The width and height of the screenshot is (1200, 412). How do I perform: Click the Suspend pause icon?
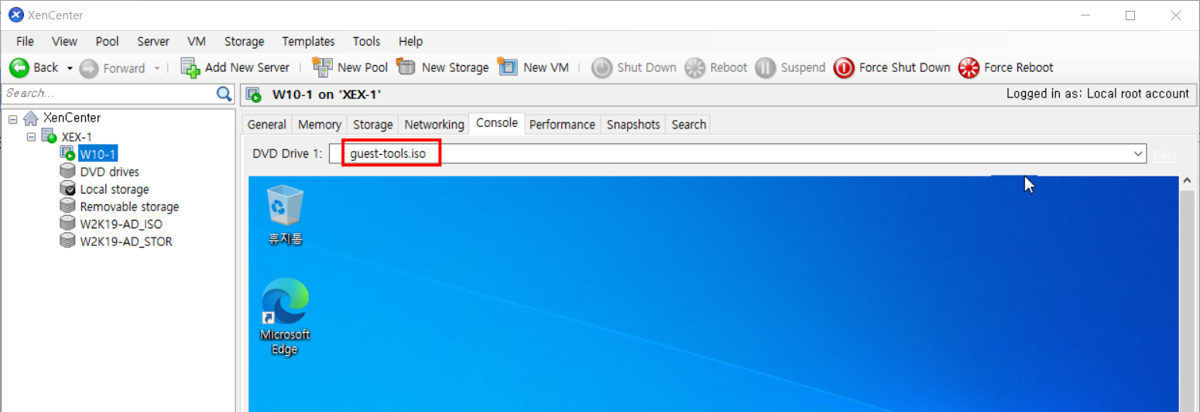765,68
